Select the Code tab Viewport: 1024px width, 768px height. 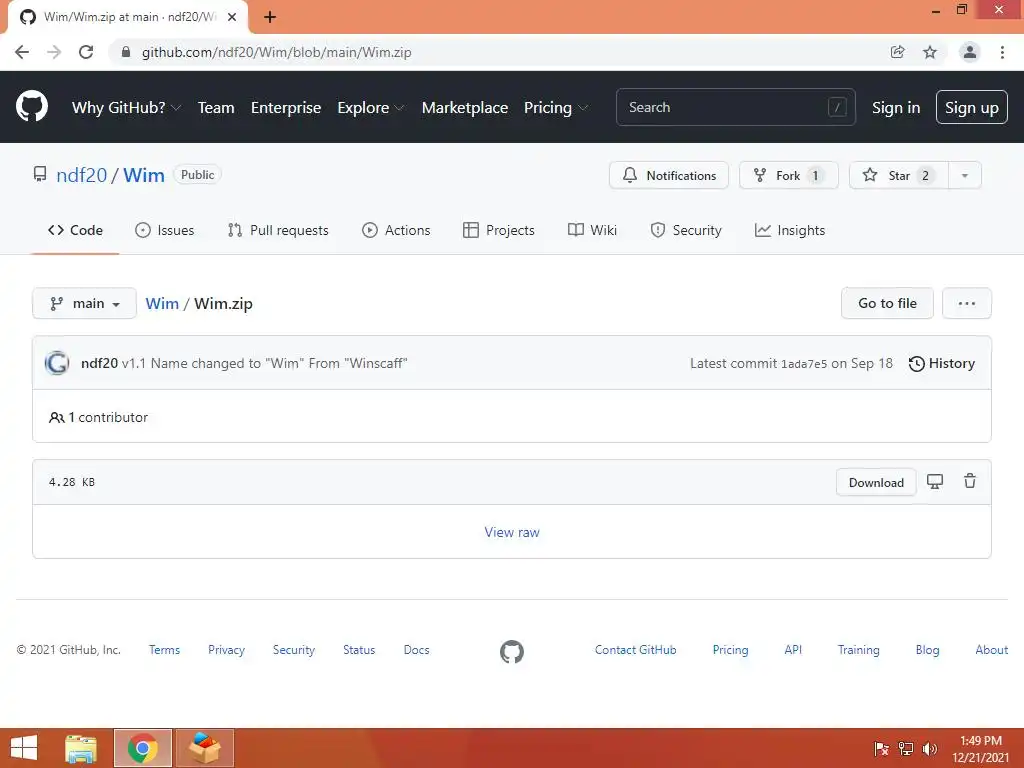click(x=75, y=230)
